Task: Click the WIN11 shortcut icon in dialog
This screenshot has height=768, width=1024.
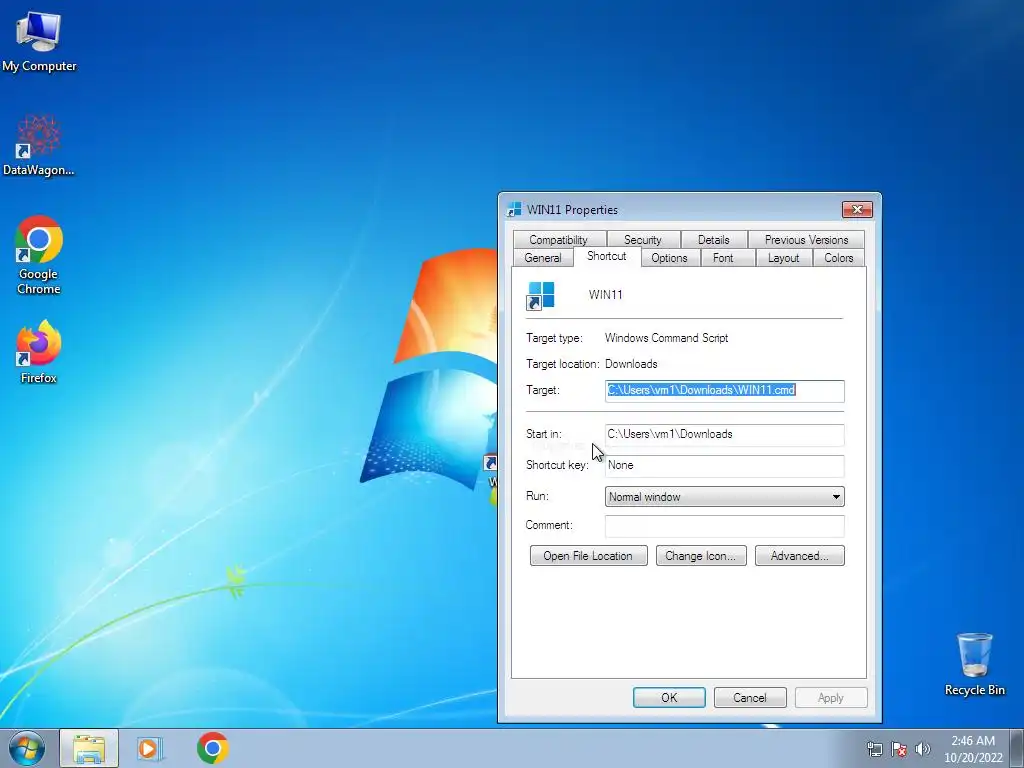Action: (541, 295)
